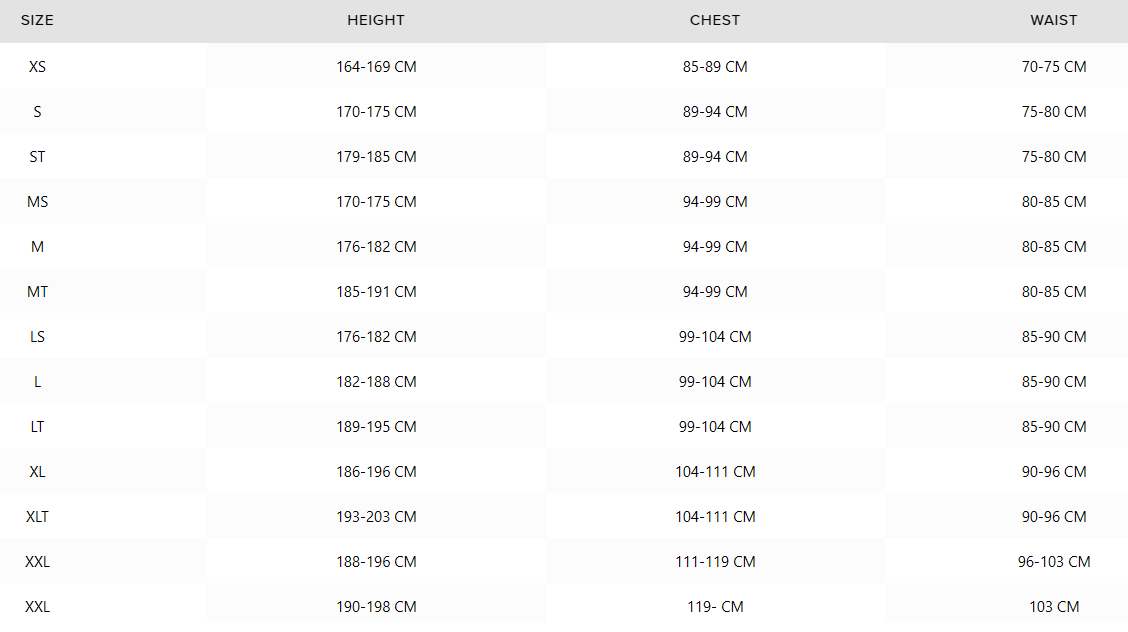This screenshot has height=632, width=1128.
Task: Select the 185-191 CM height value
Action: point(376,292)
